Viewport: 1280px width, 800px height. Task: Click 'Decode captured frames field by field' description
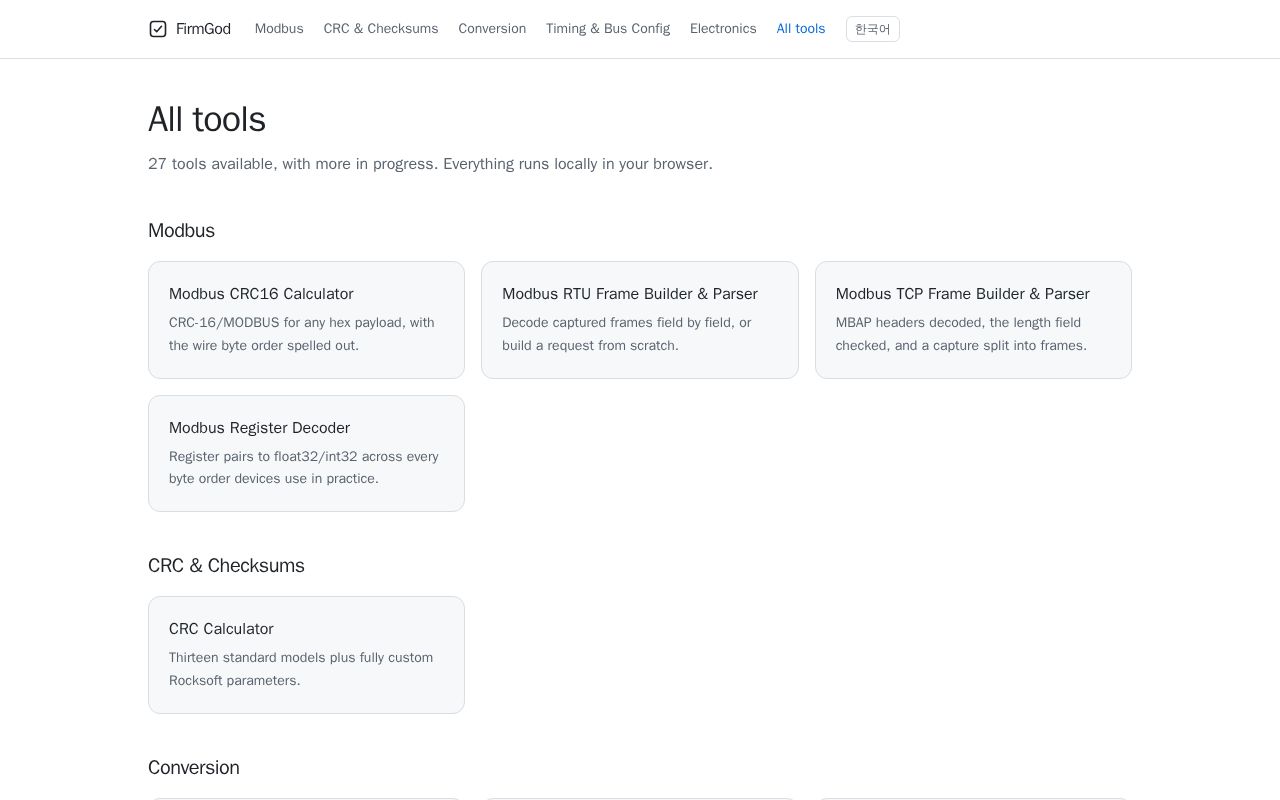[627, 334]
